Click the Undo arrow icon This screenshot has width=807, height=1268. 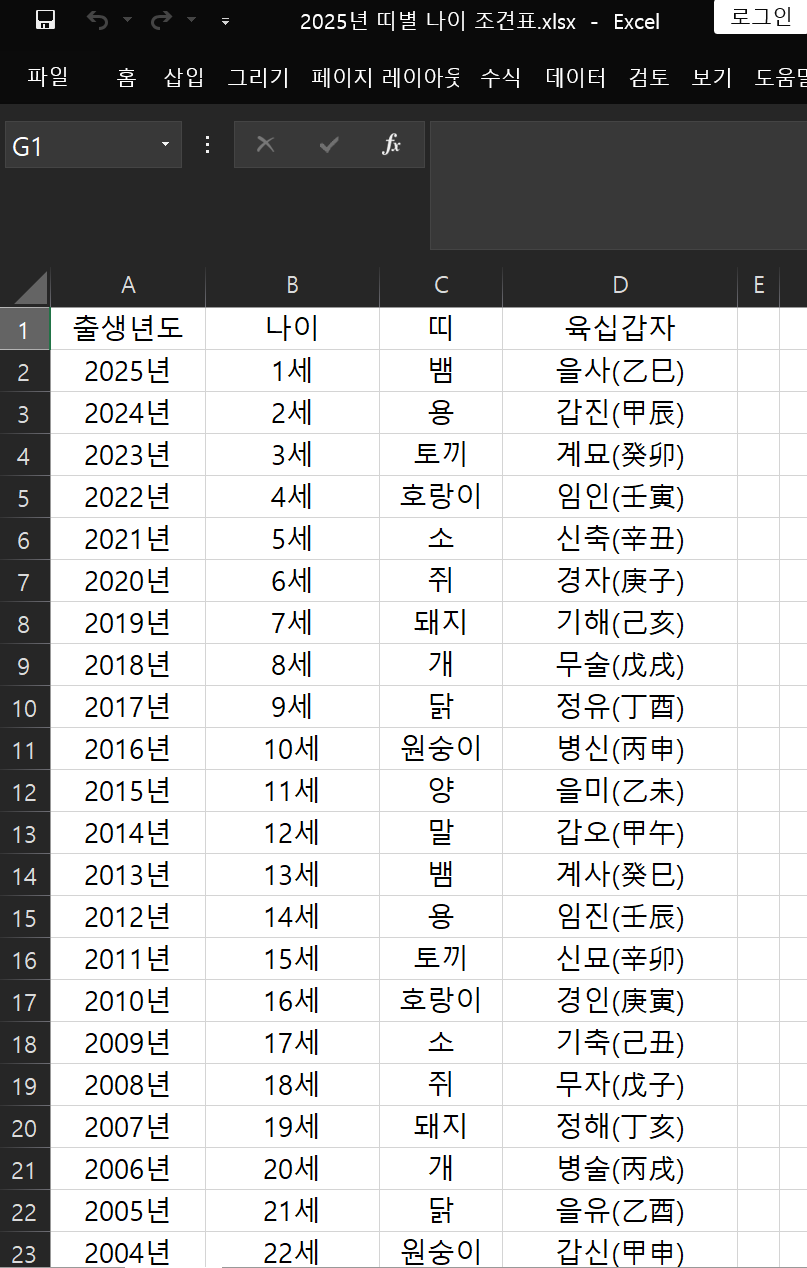point(97,20)
